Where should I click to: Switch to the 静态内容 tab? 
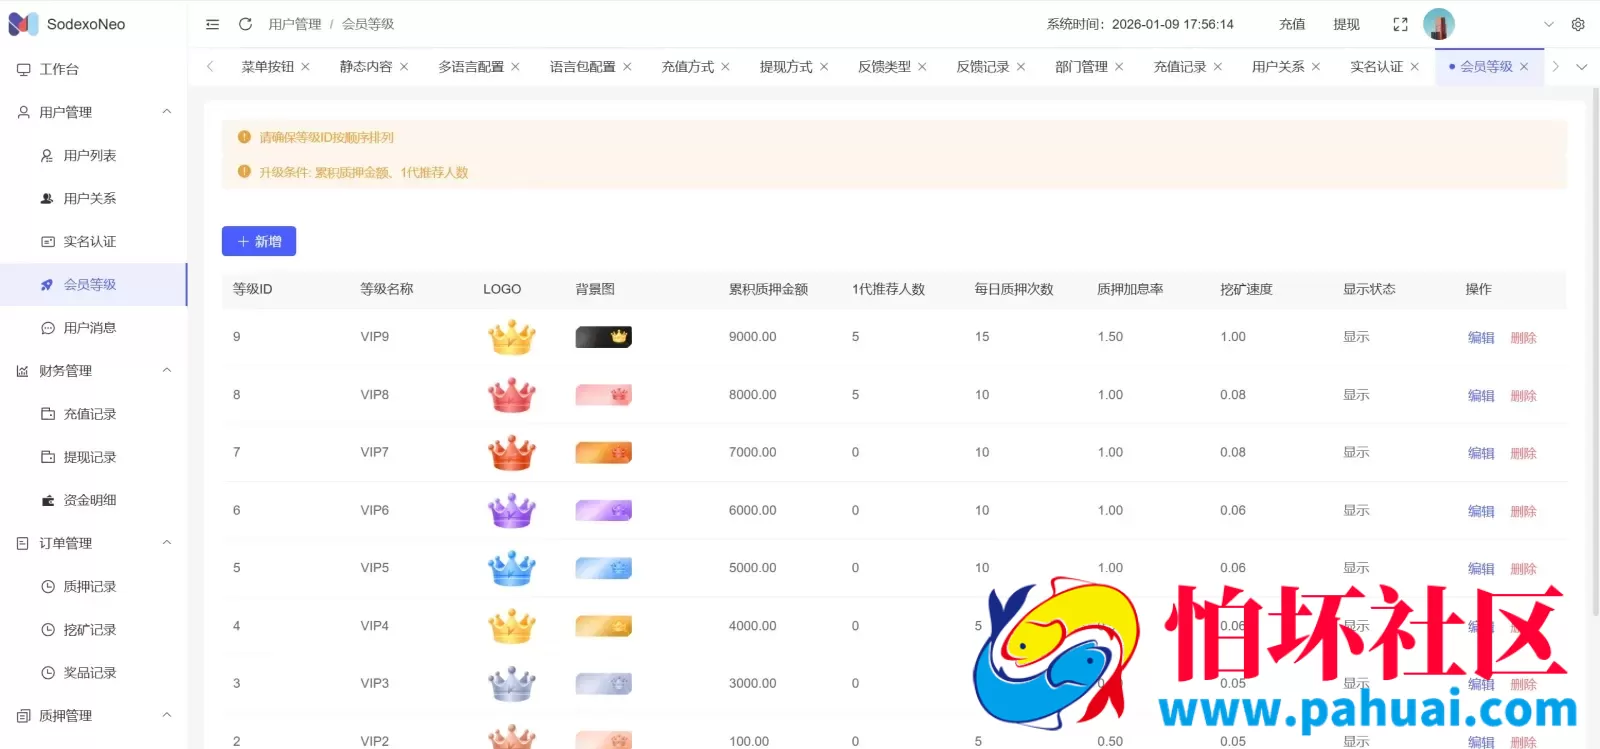(365, 67)
